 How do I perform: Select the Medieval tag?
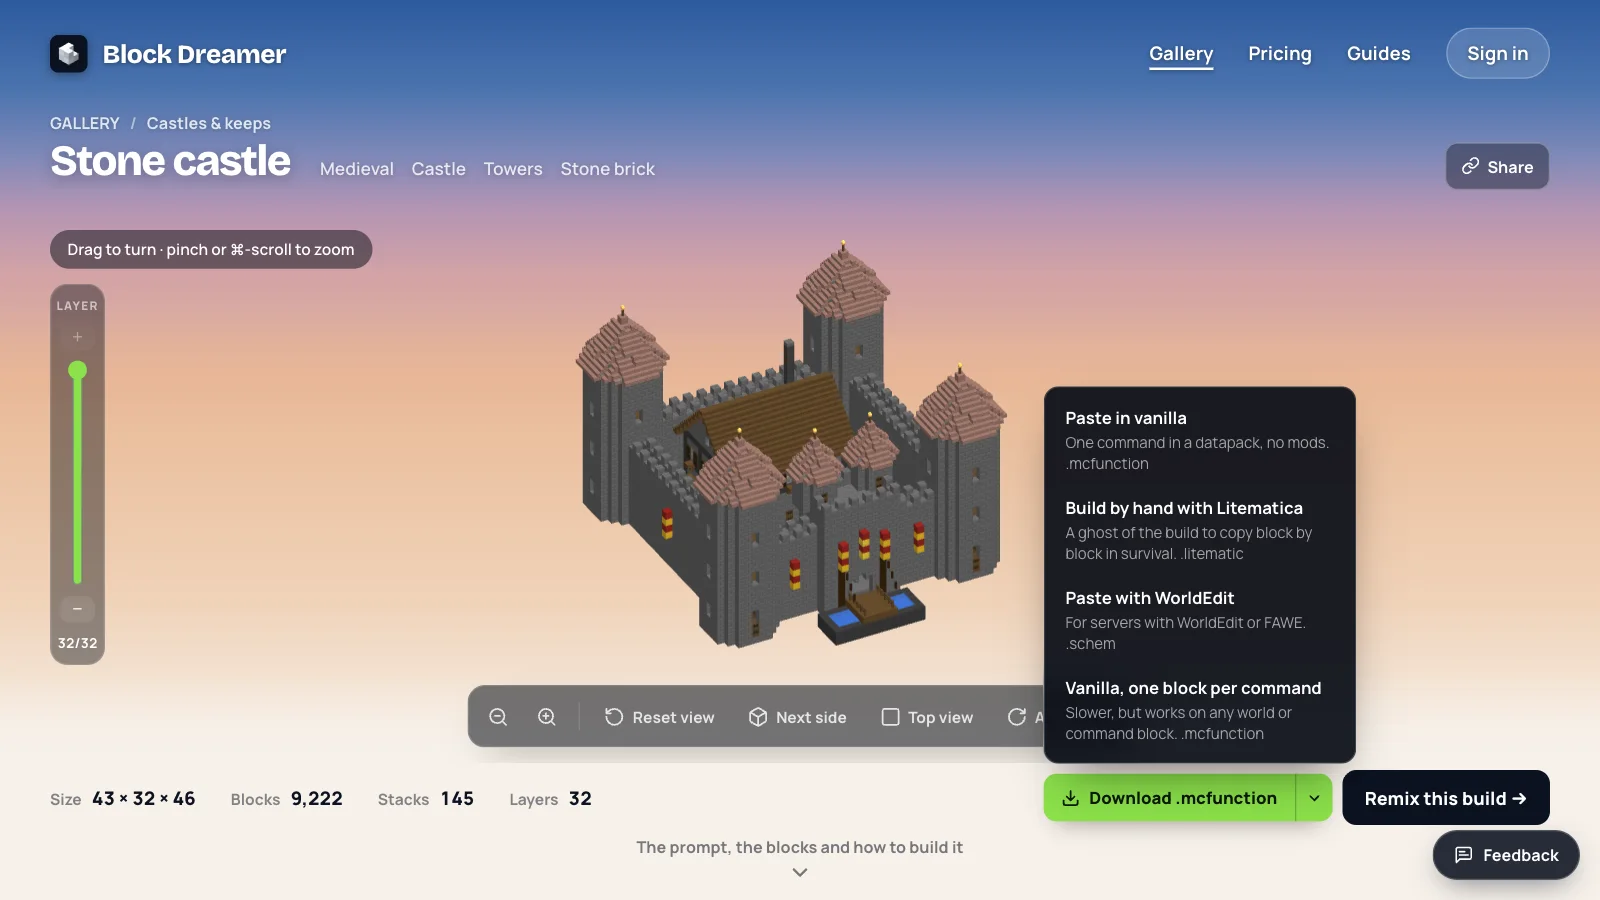tap(357, 169)
